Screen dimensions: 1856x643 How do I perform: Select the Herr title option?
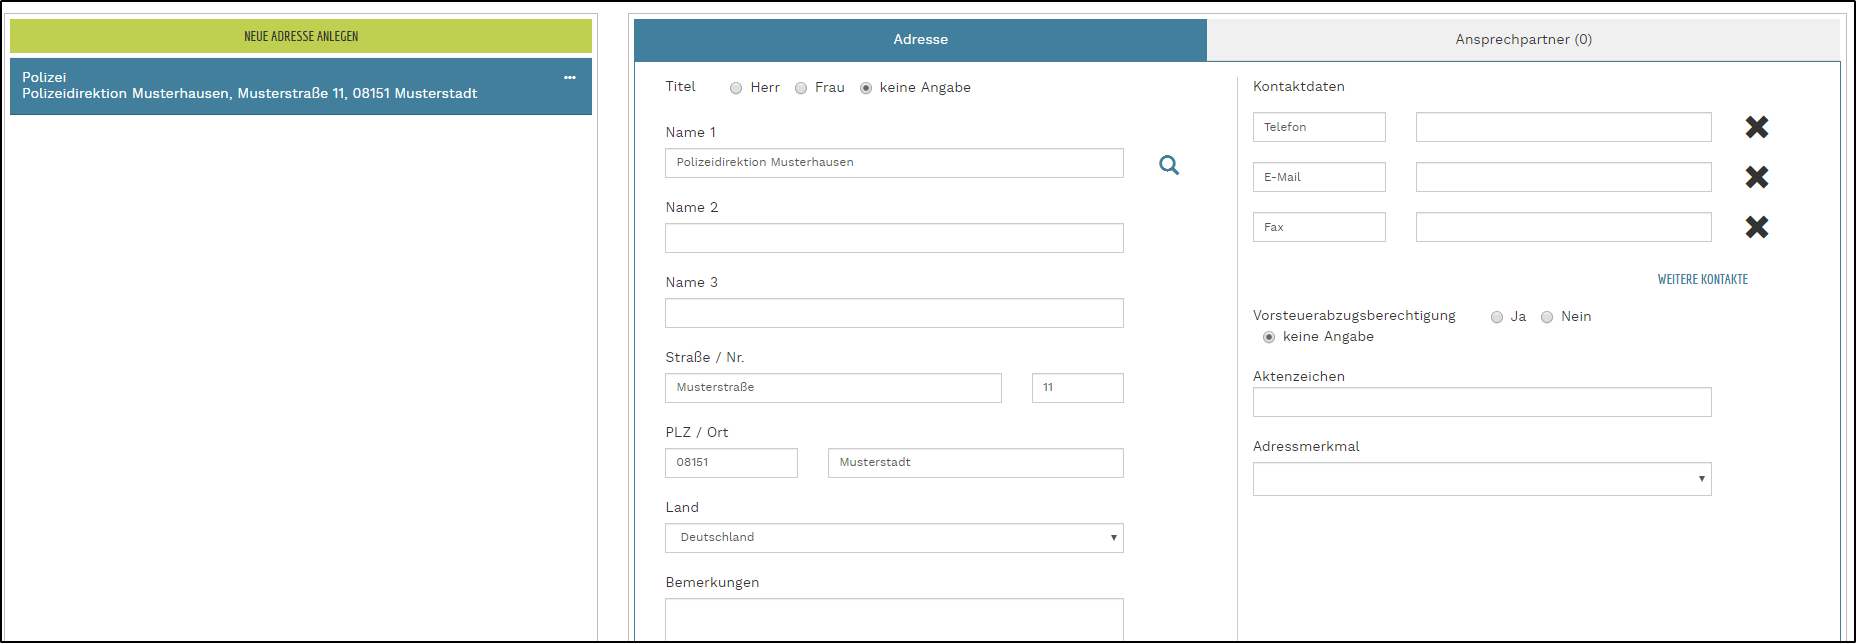point(736,88)
